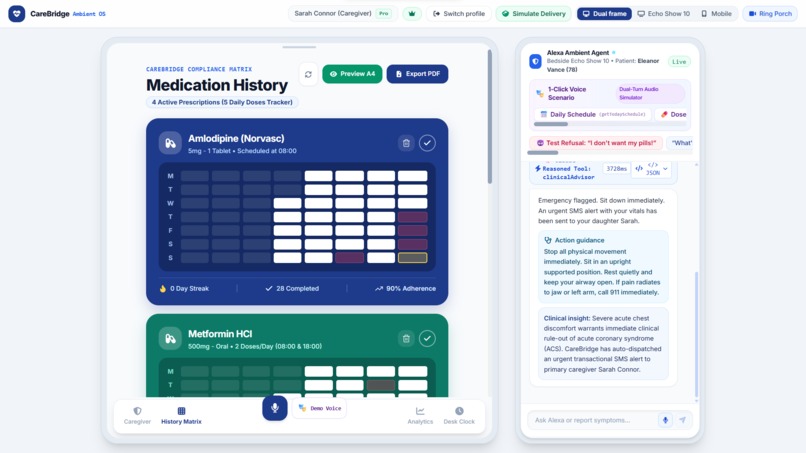Expand the JSON dropdown for clinicalAdvisor
806x453 pixels.
tap(665, 169)
